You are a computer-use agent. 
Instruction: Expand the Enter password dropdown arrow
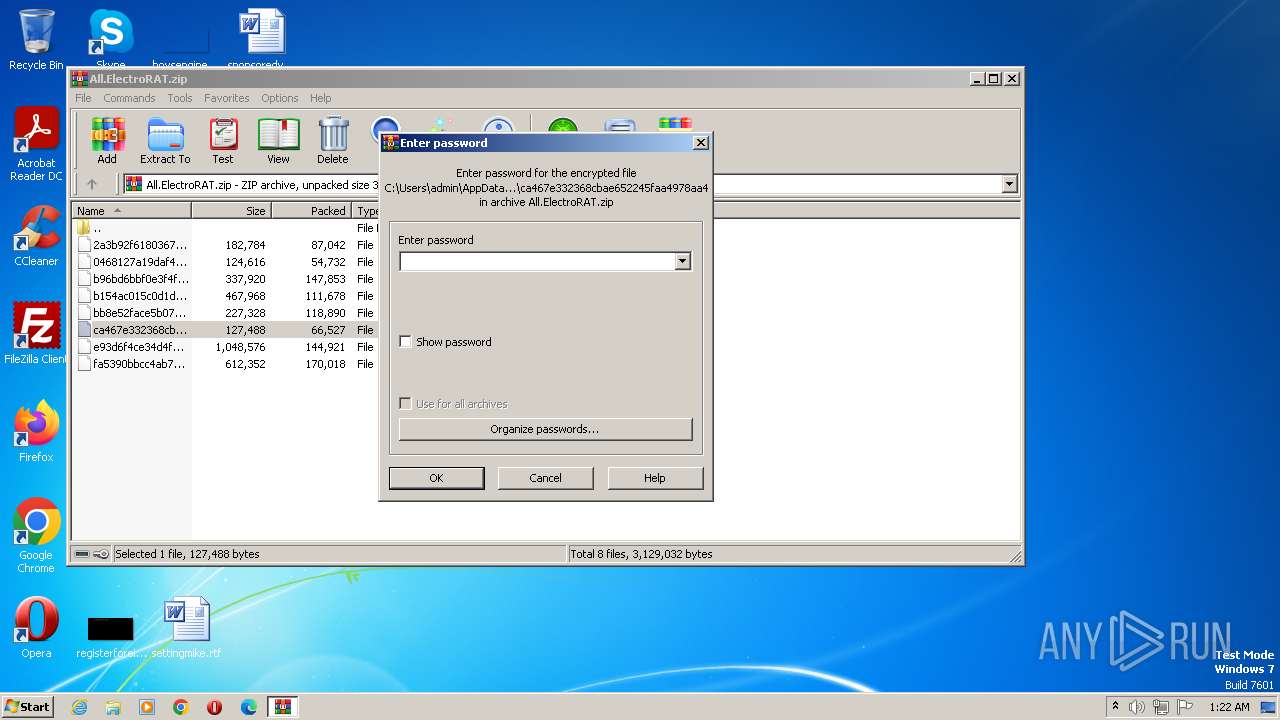click(682, 261)
